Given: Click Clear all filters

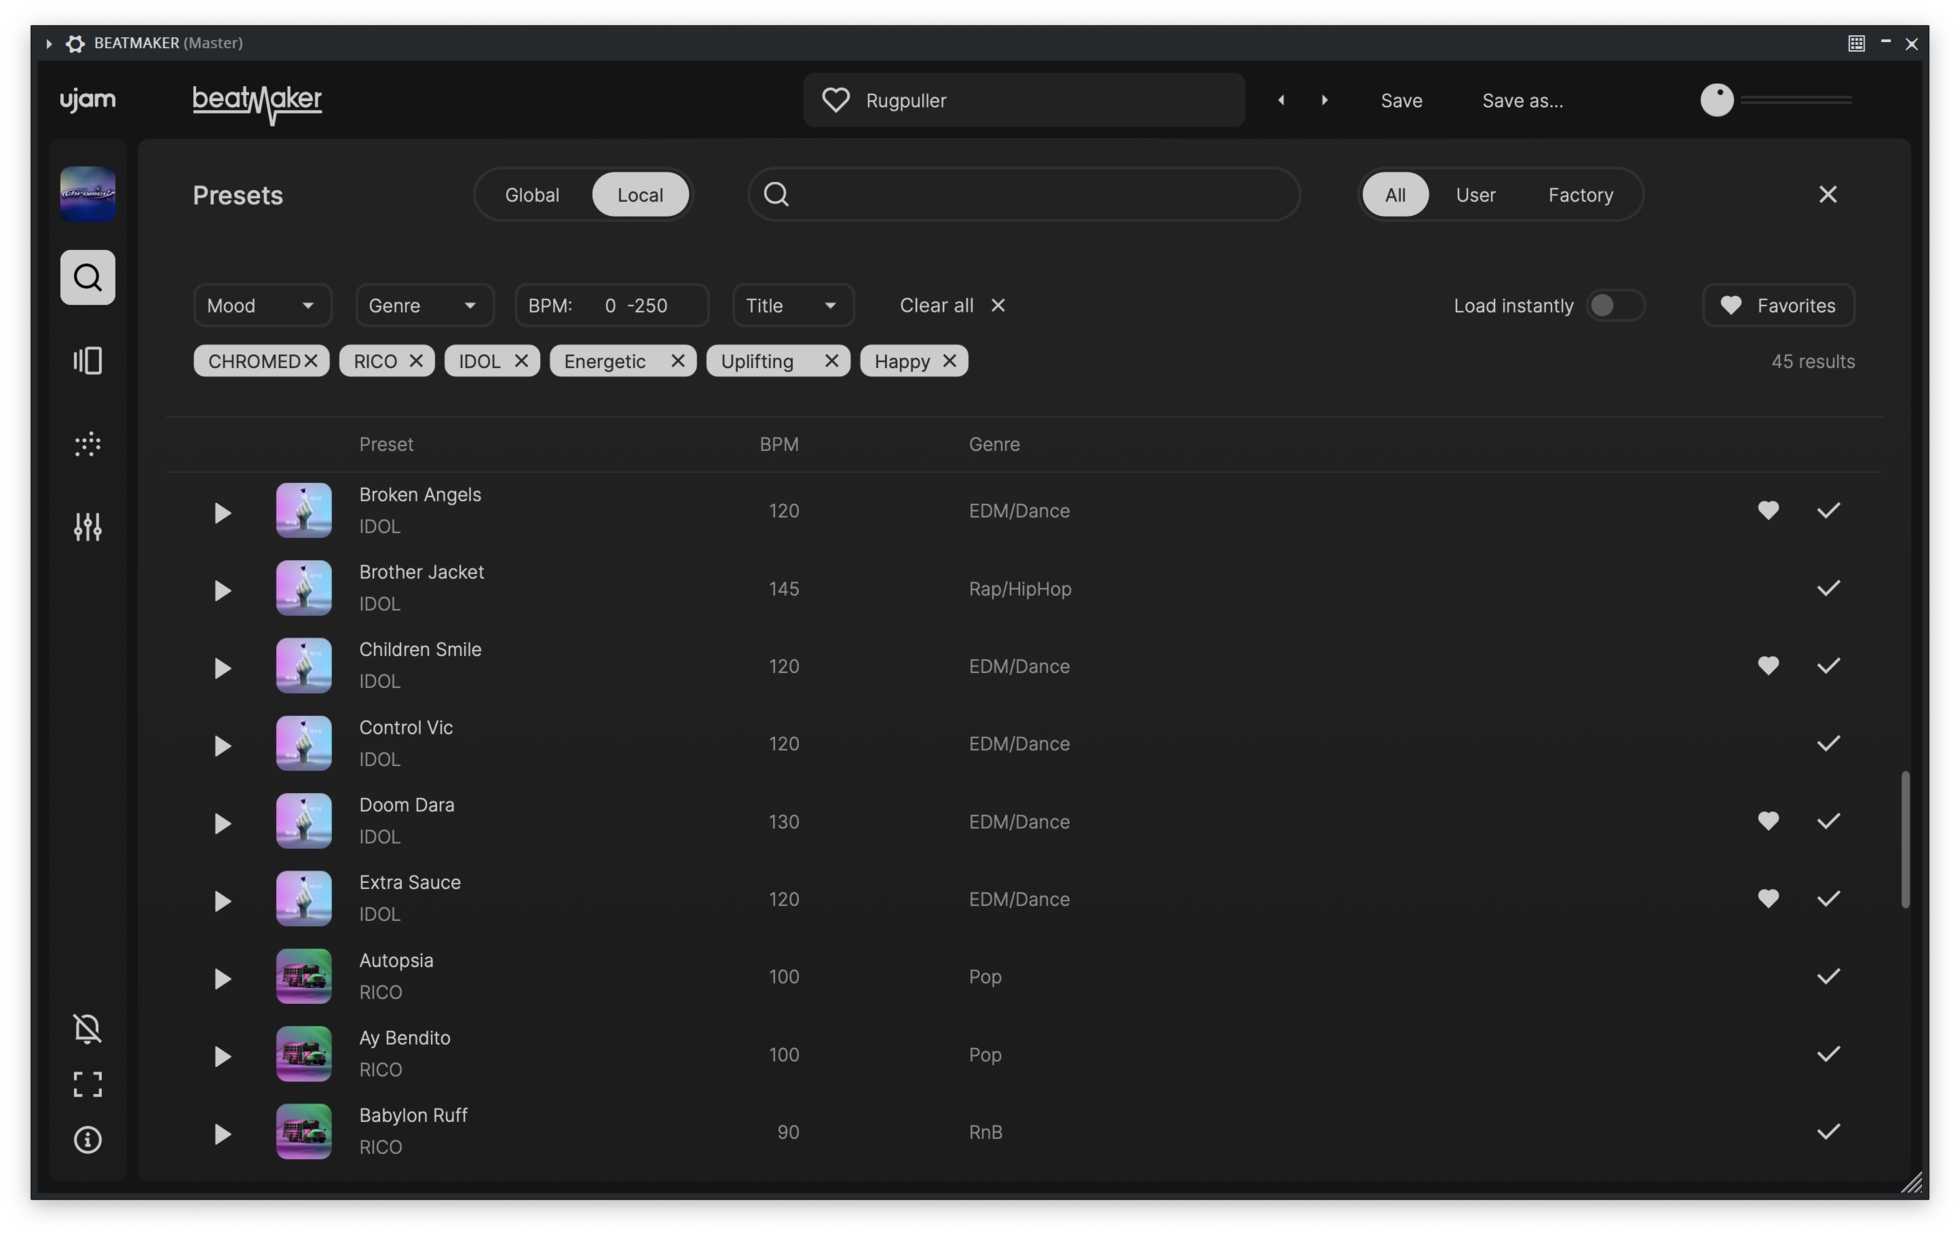Looking at the screenshot, I should [x=952, y=305].
